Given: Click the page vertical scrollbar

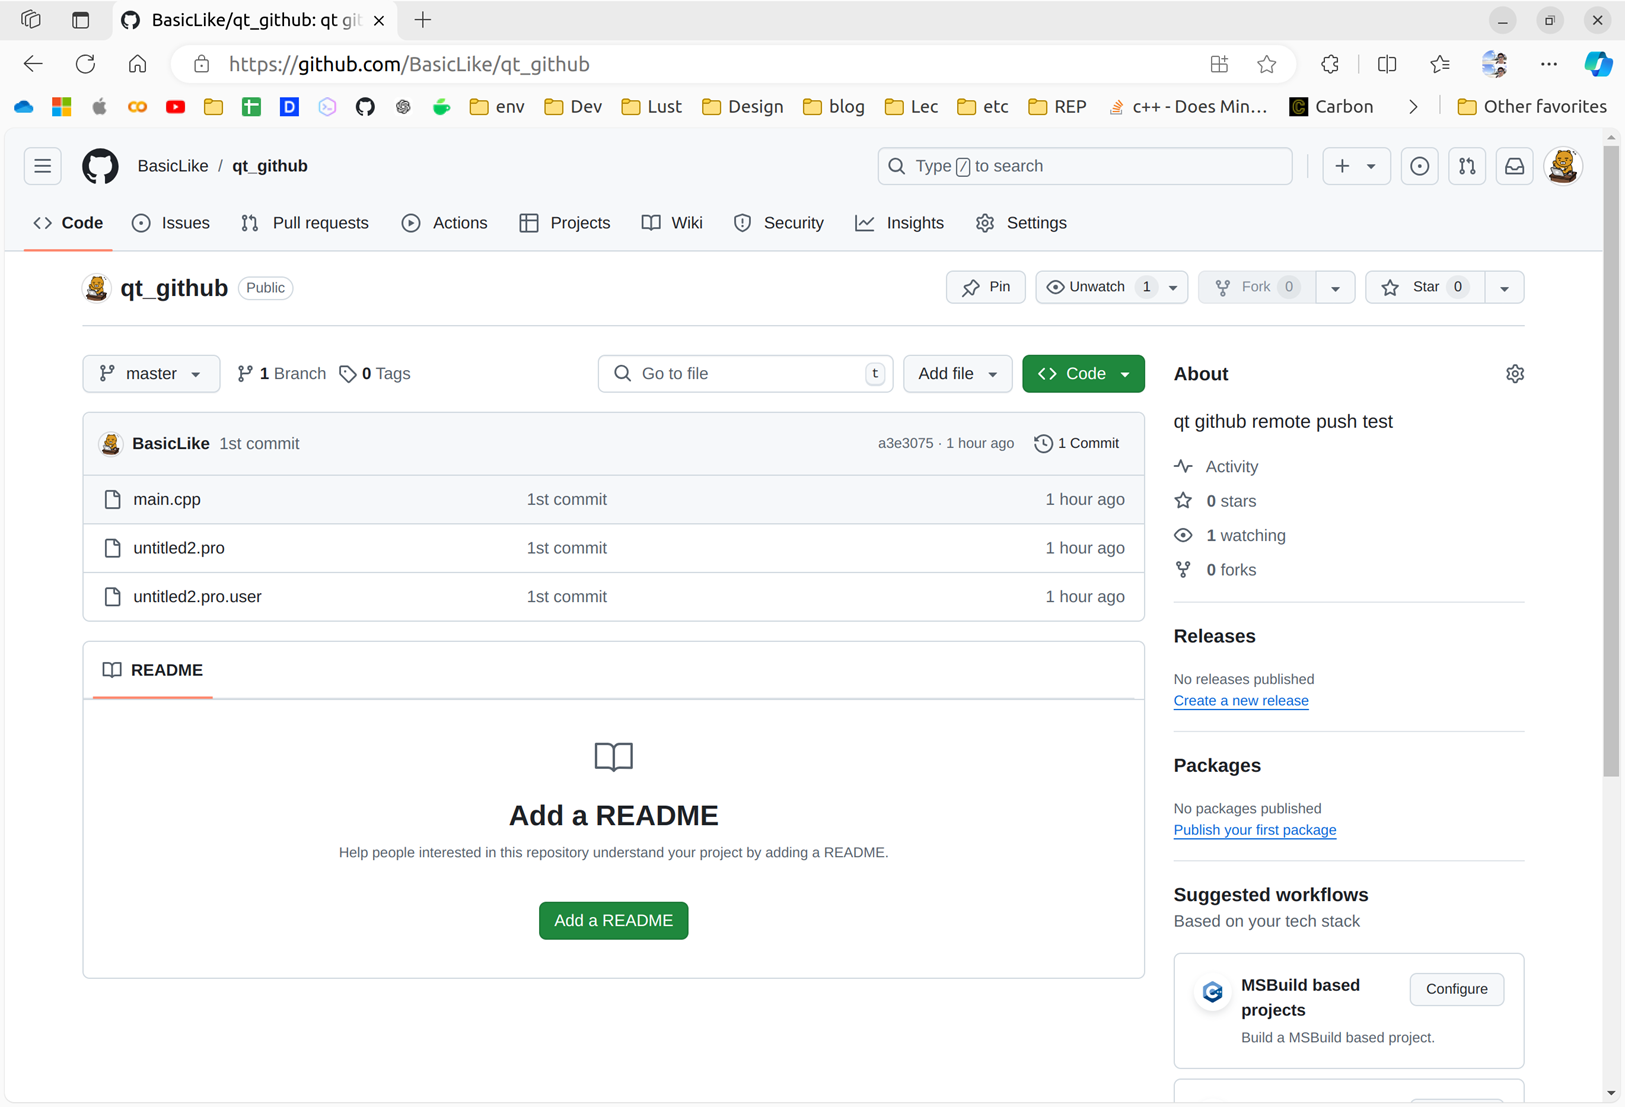Looking at the screenshot, I should click(x=1610, y=462).
